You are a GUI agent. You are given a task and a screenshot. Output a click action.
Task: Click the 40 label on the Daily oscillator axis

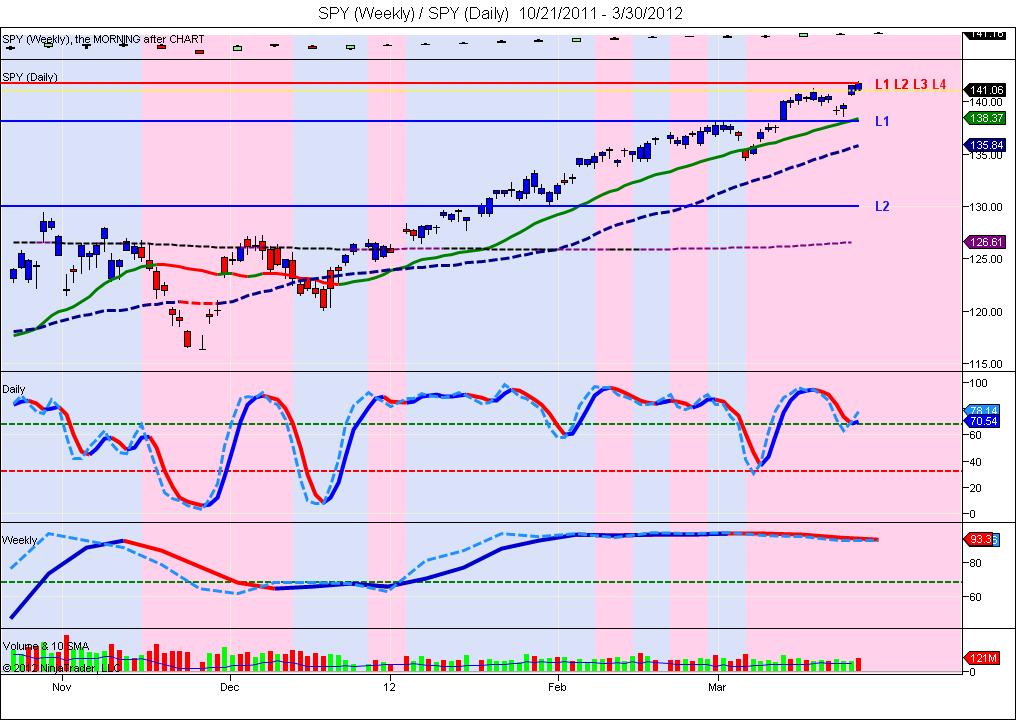976,462
